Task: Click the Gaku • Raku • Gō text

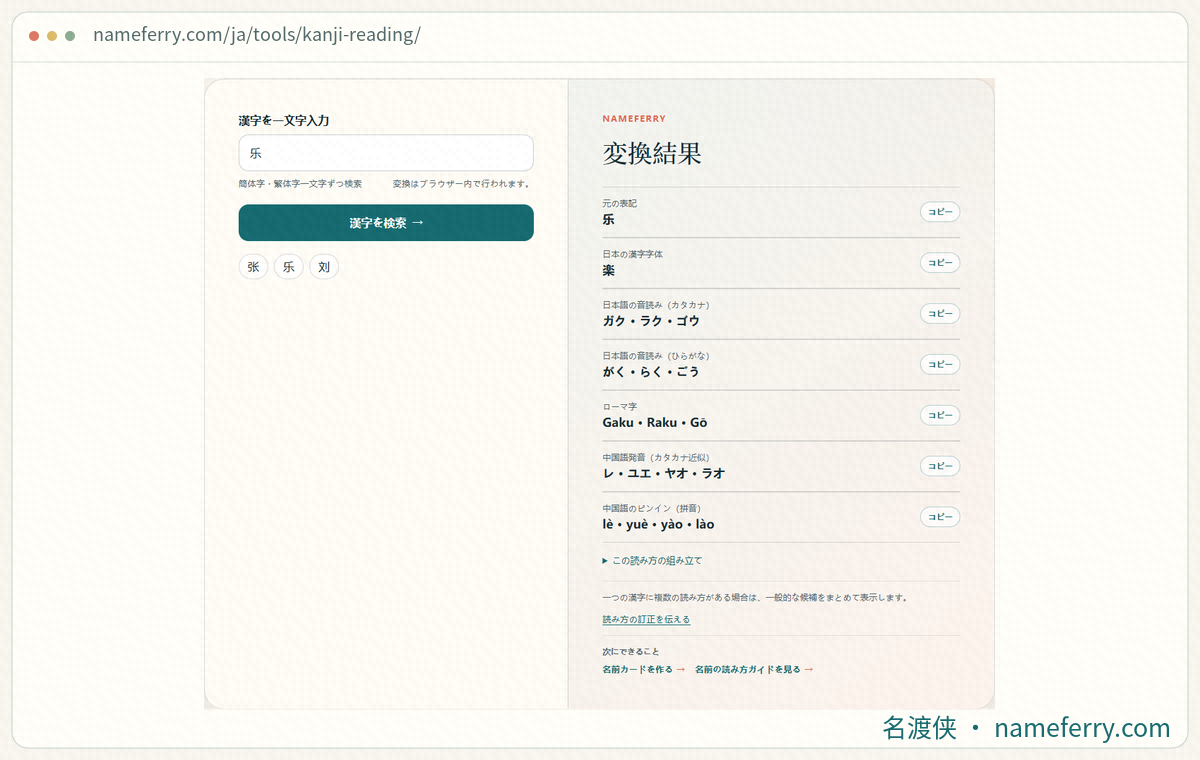Action: tap(655, 423)
